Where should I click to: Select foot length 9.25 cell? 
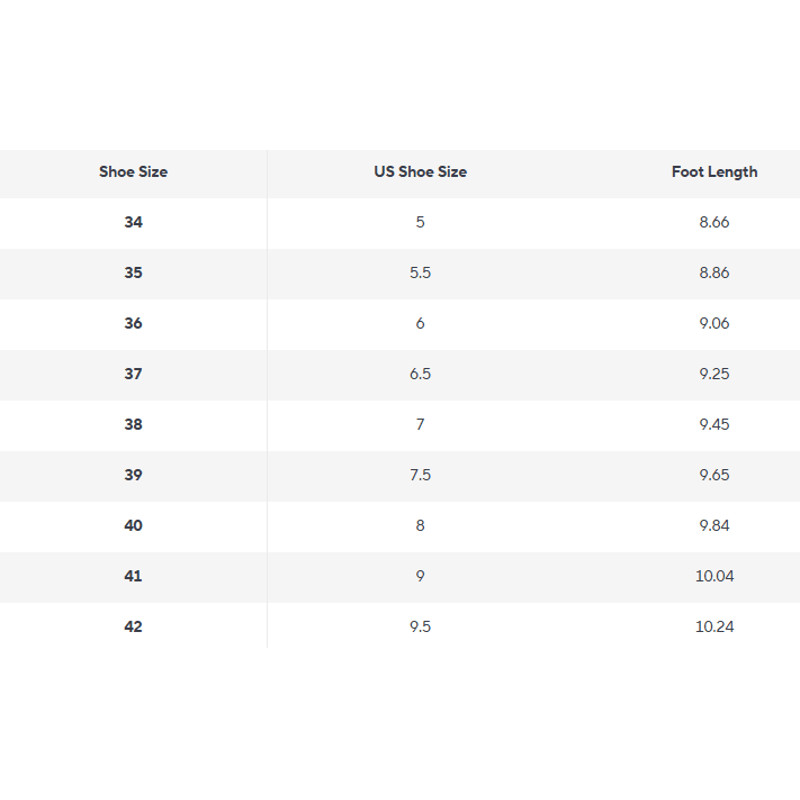tap(714, 374)
